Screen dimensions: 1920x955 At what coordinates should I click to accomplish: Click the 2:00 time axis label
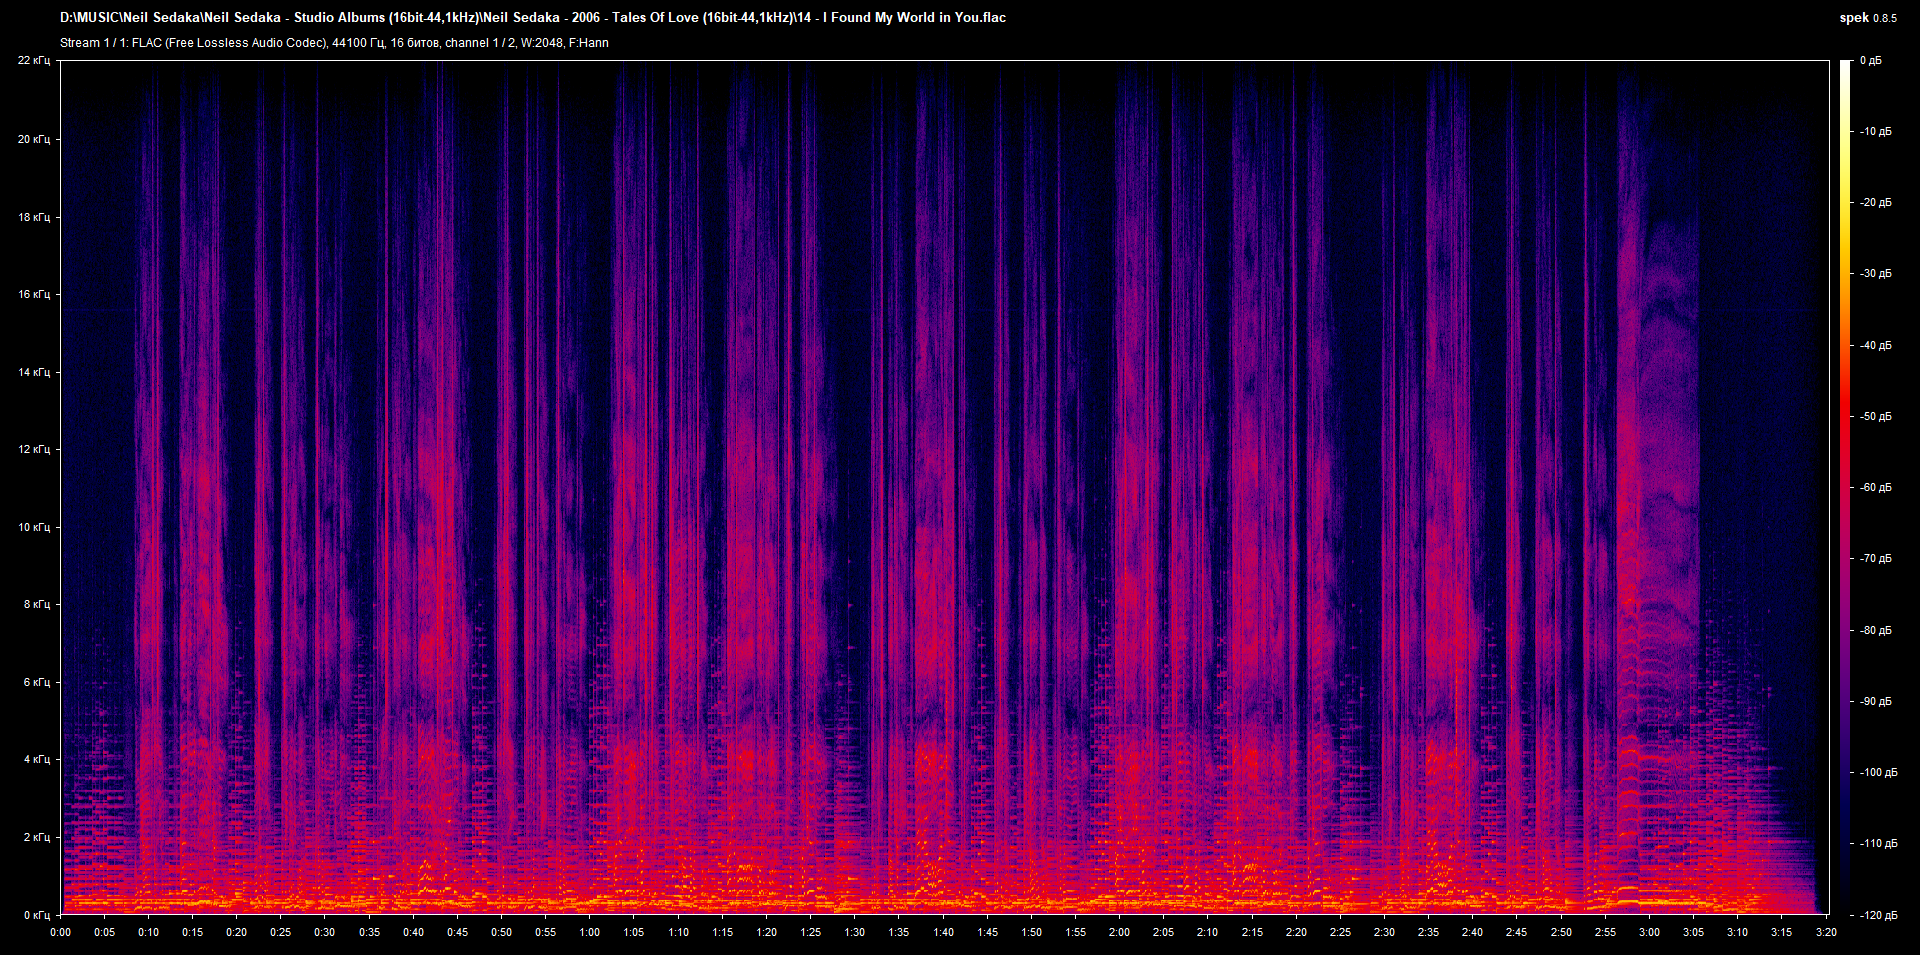(1119, 932)
